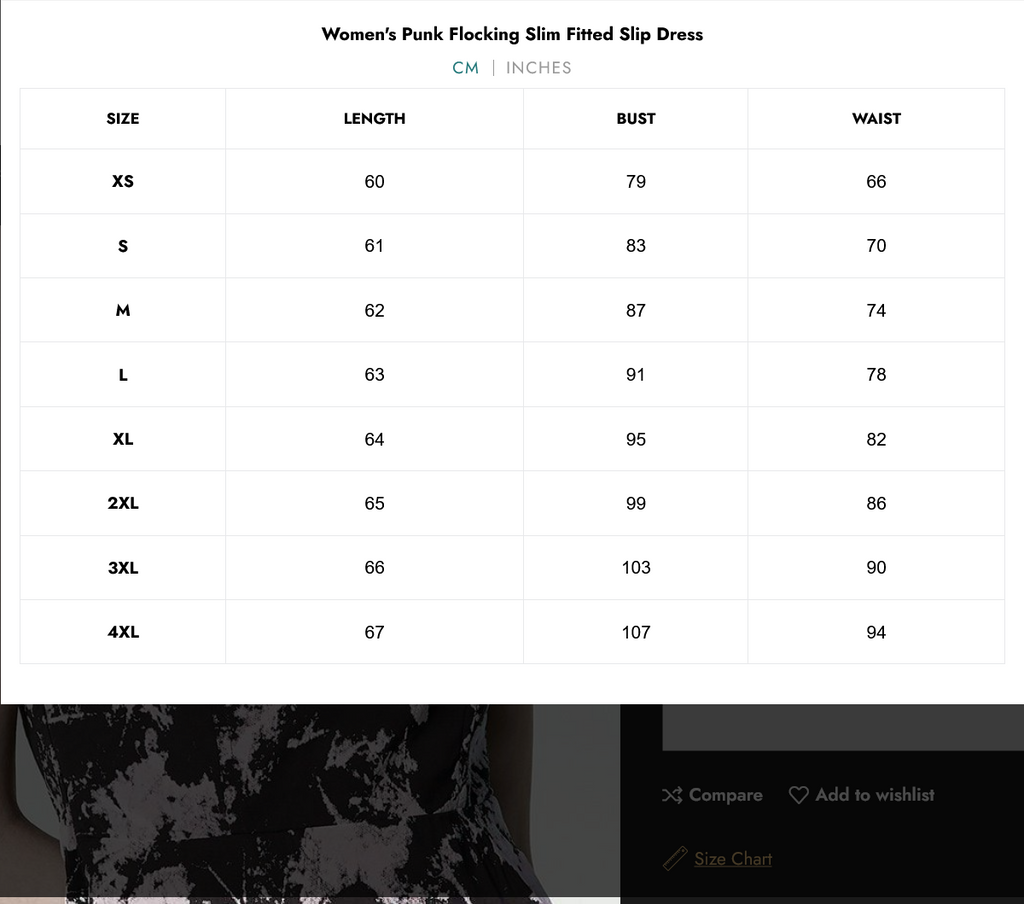Switch size units to CM
1024x904 pixels.
pos(466,68)
